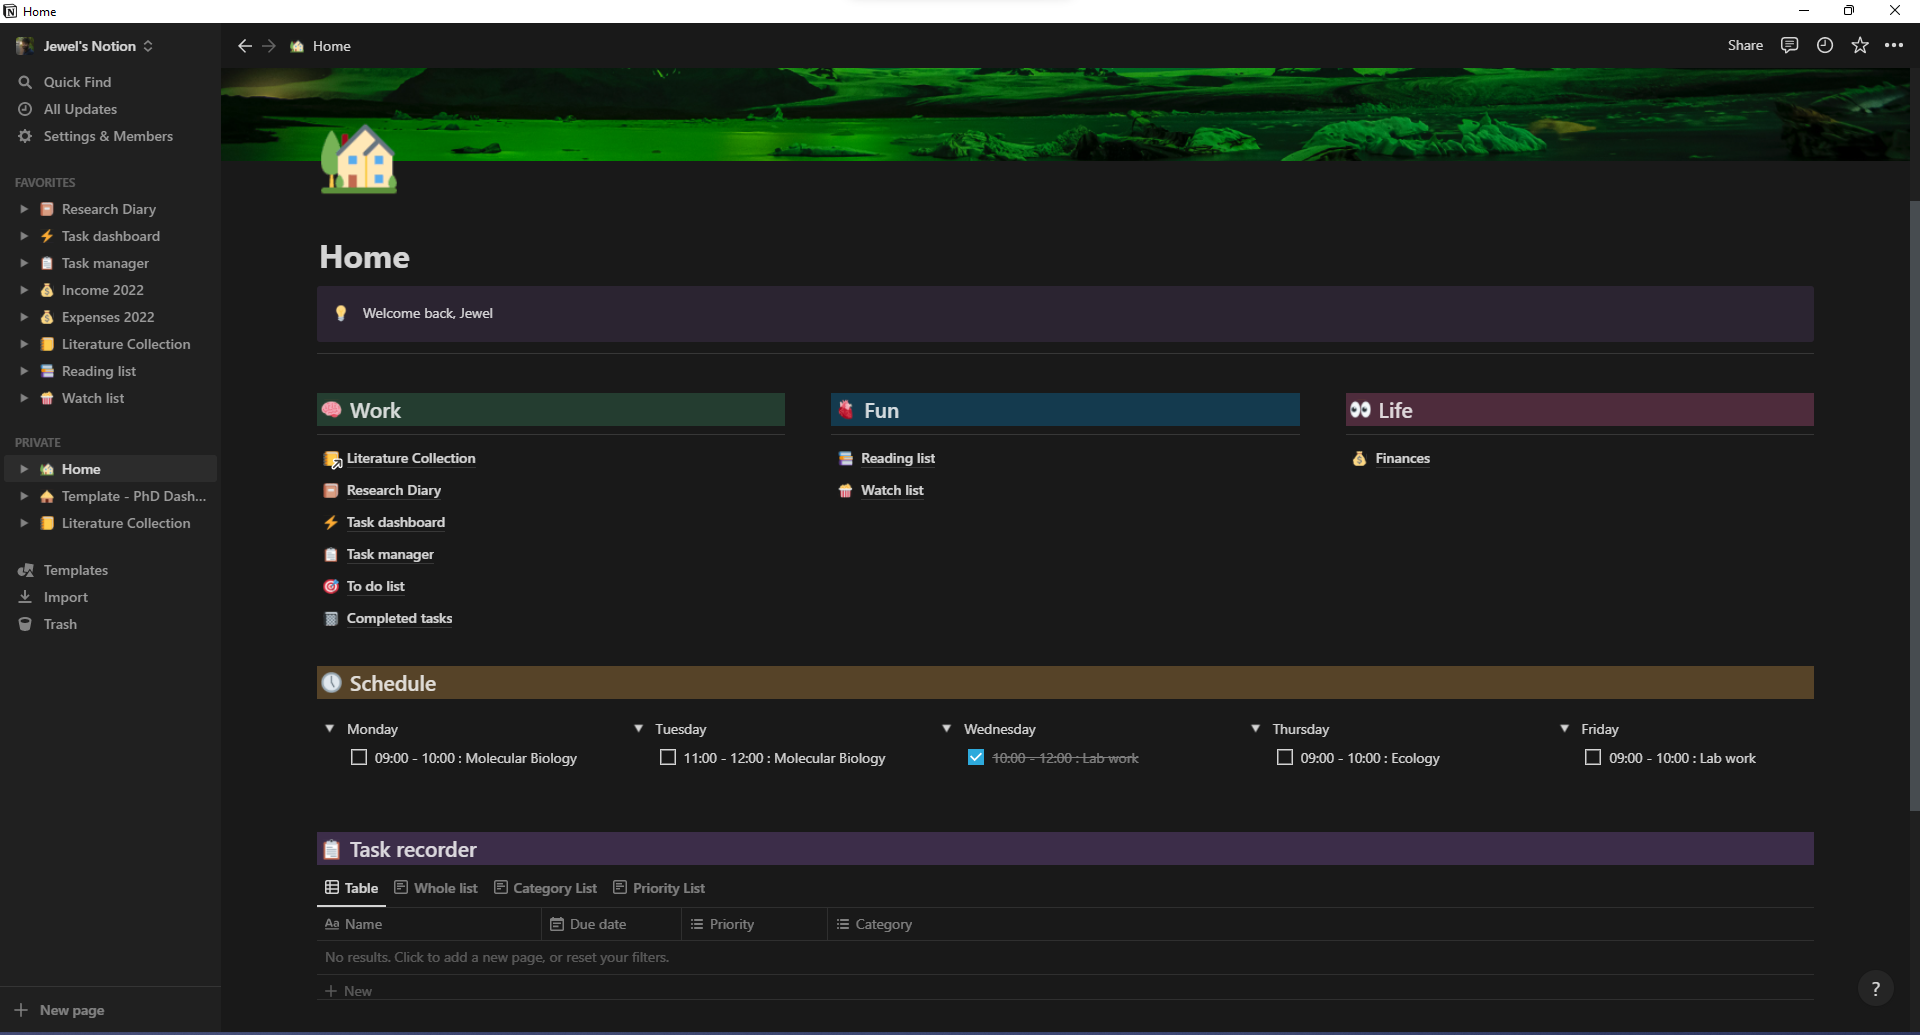This screenshot has height=1035, width=1920.
Task: Favorite this page with star icon
Action: [1860, 45]
